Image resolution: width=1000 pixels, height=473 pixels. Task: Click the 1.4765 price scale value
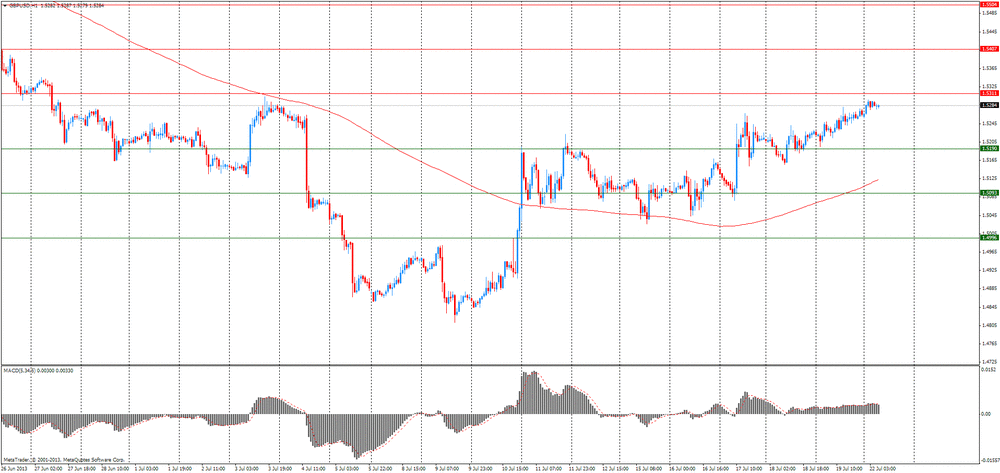[990, 344]
